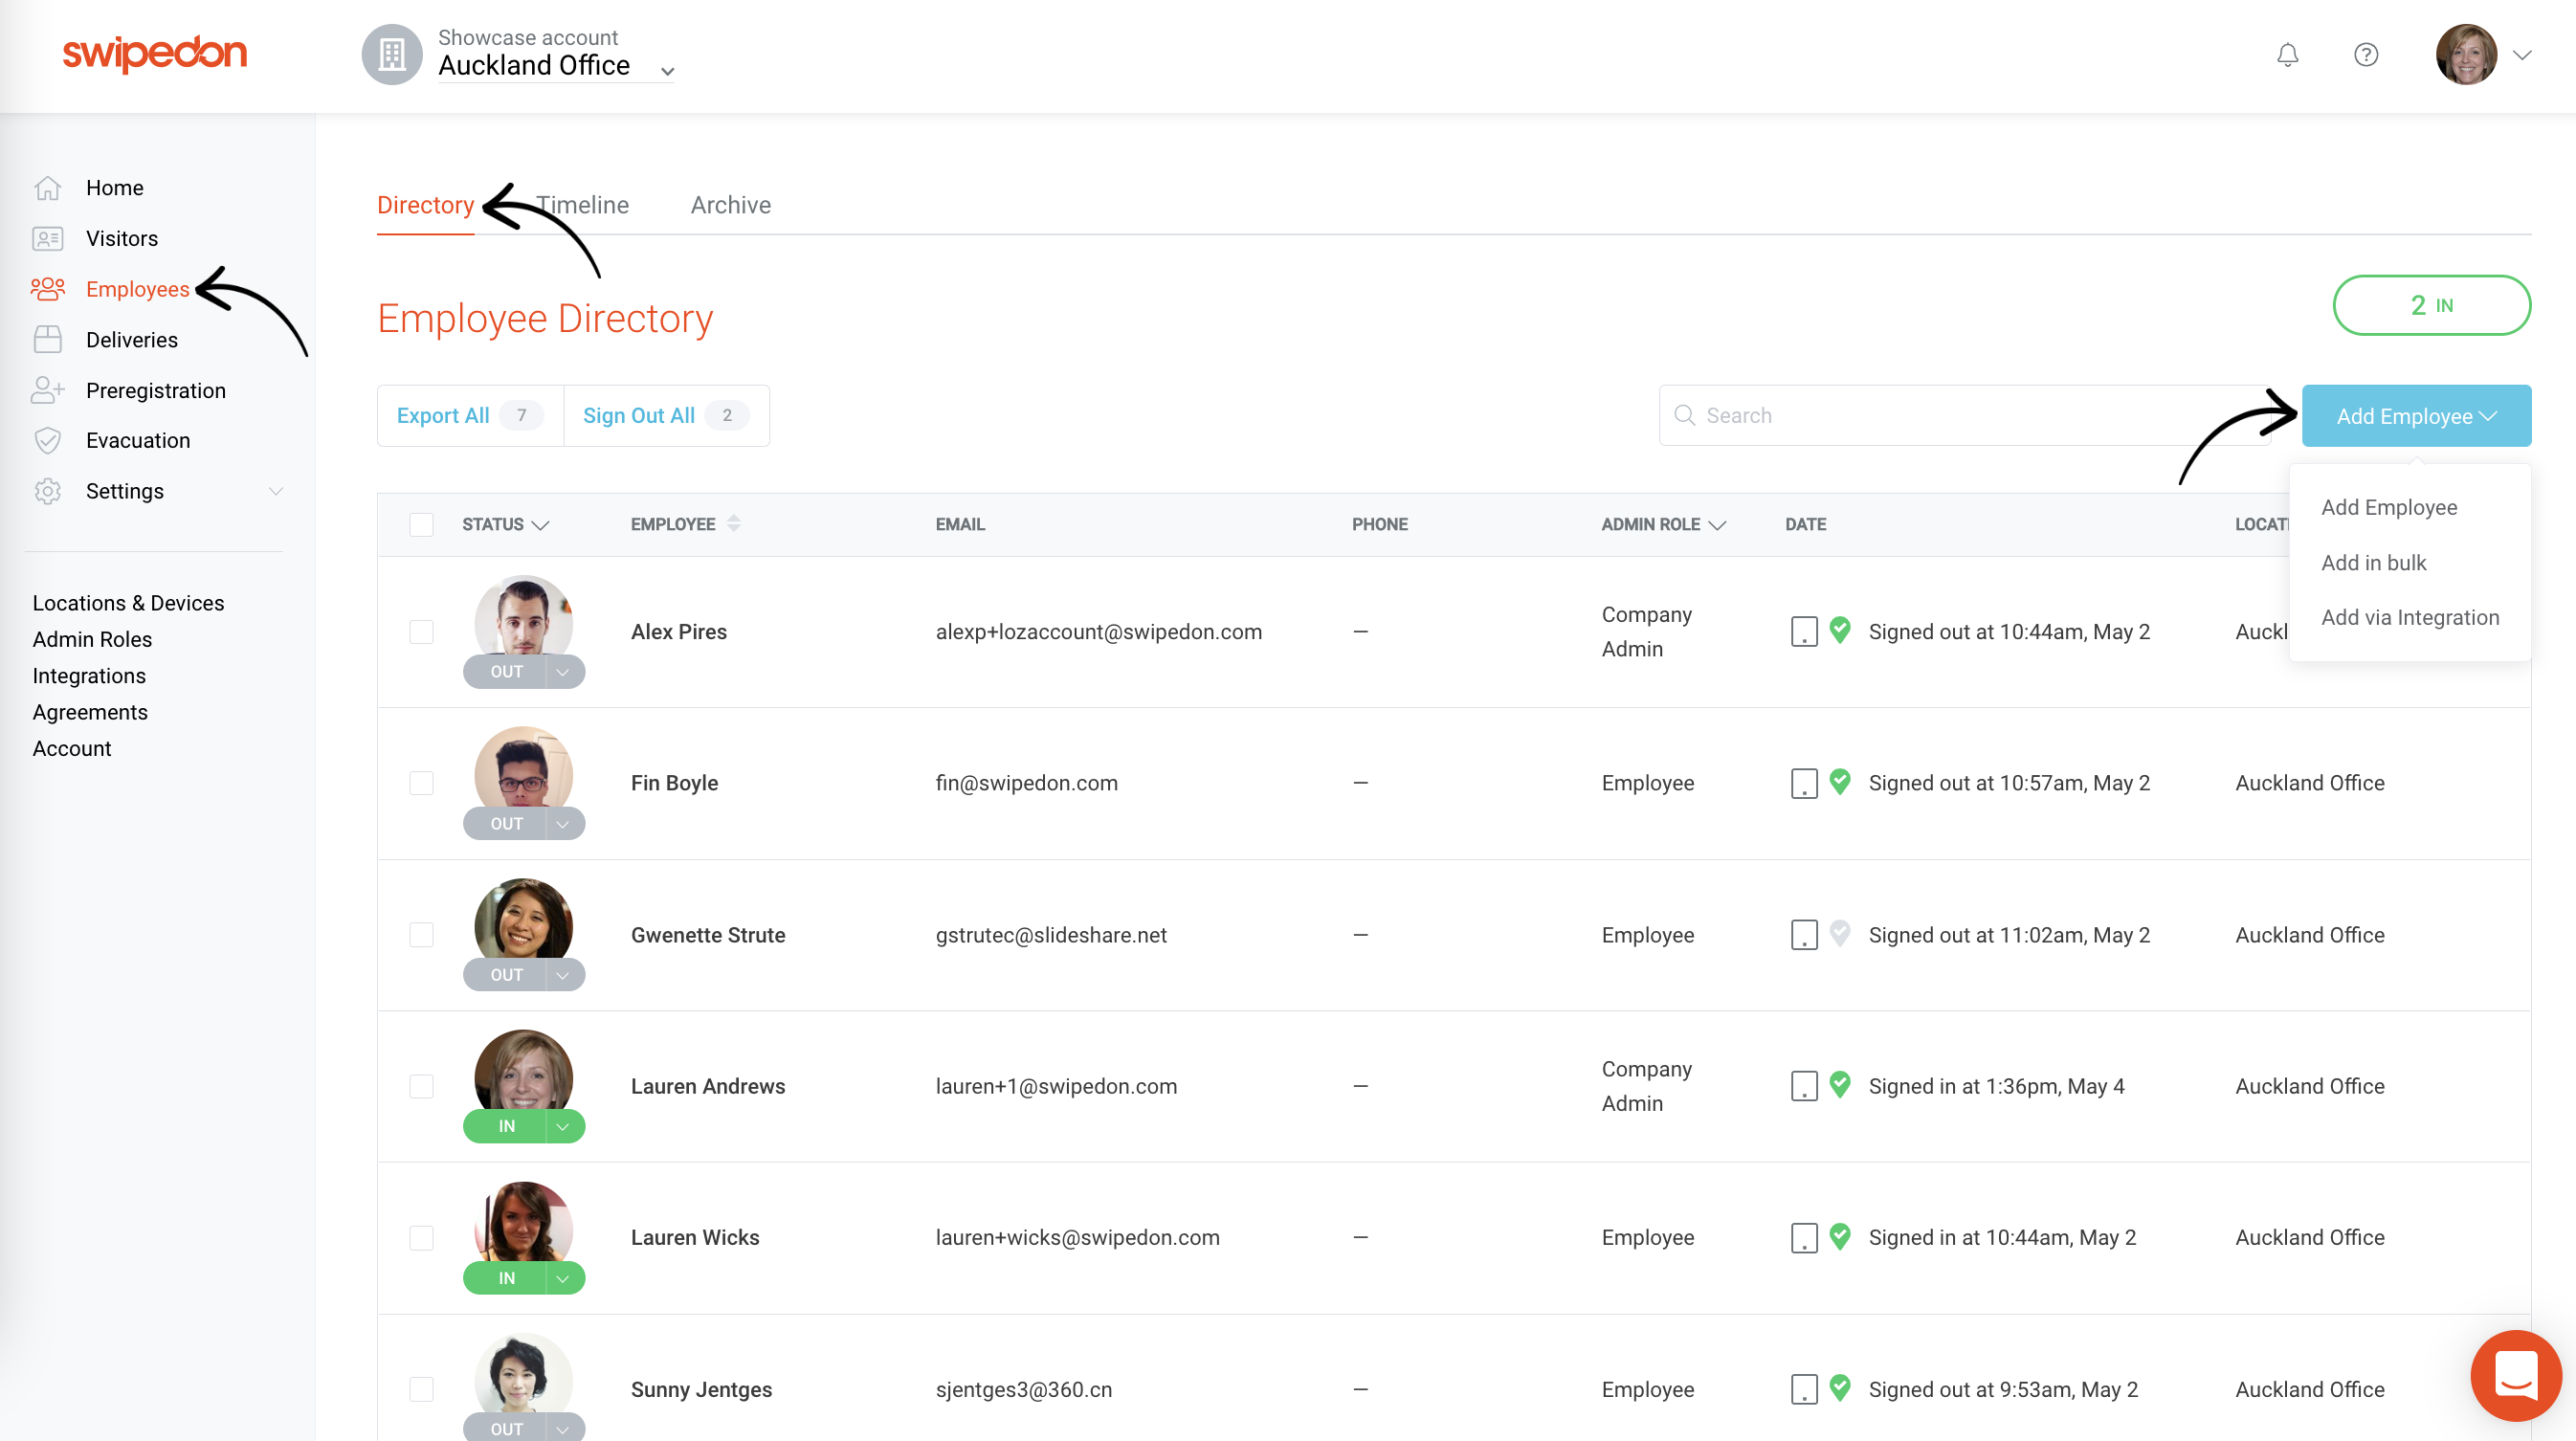2576x1441 pixels.
Task: Check the box for Lauren Andrews
Action: click(x=421, y=1086)
